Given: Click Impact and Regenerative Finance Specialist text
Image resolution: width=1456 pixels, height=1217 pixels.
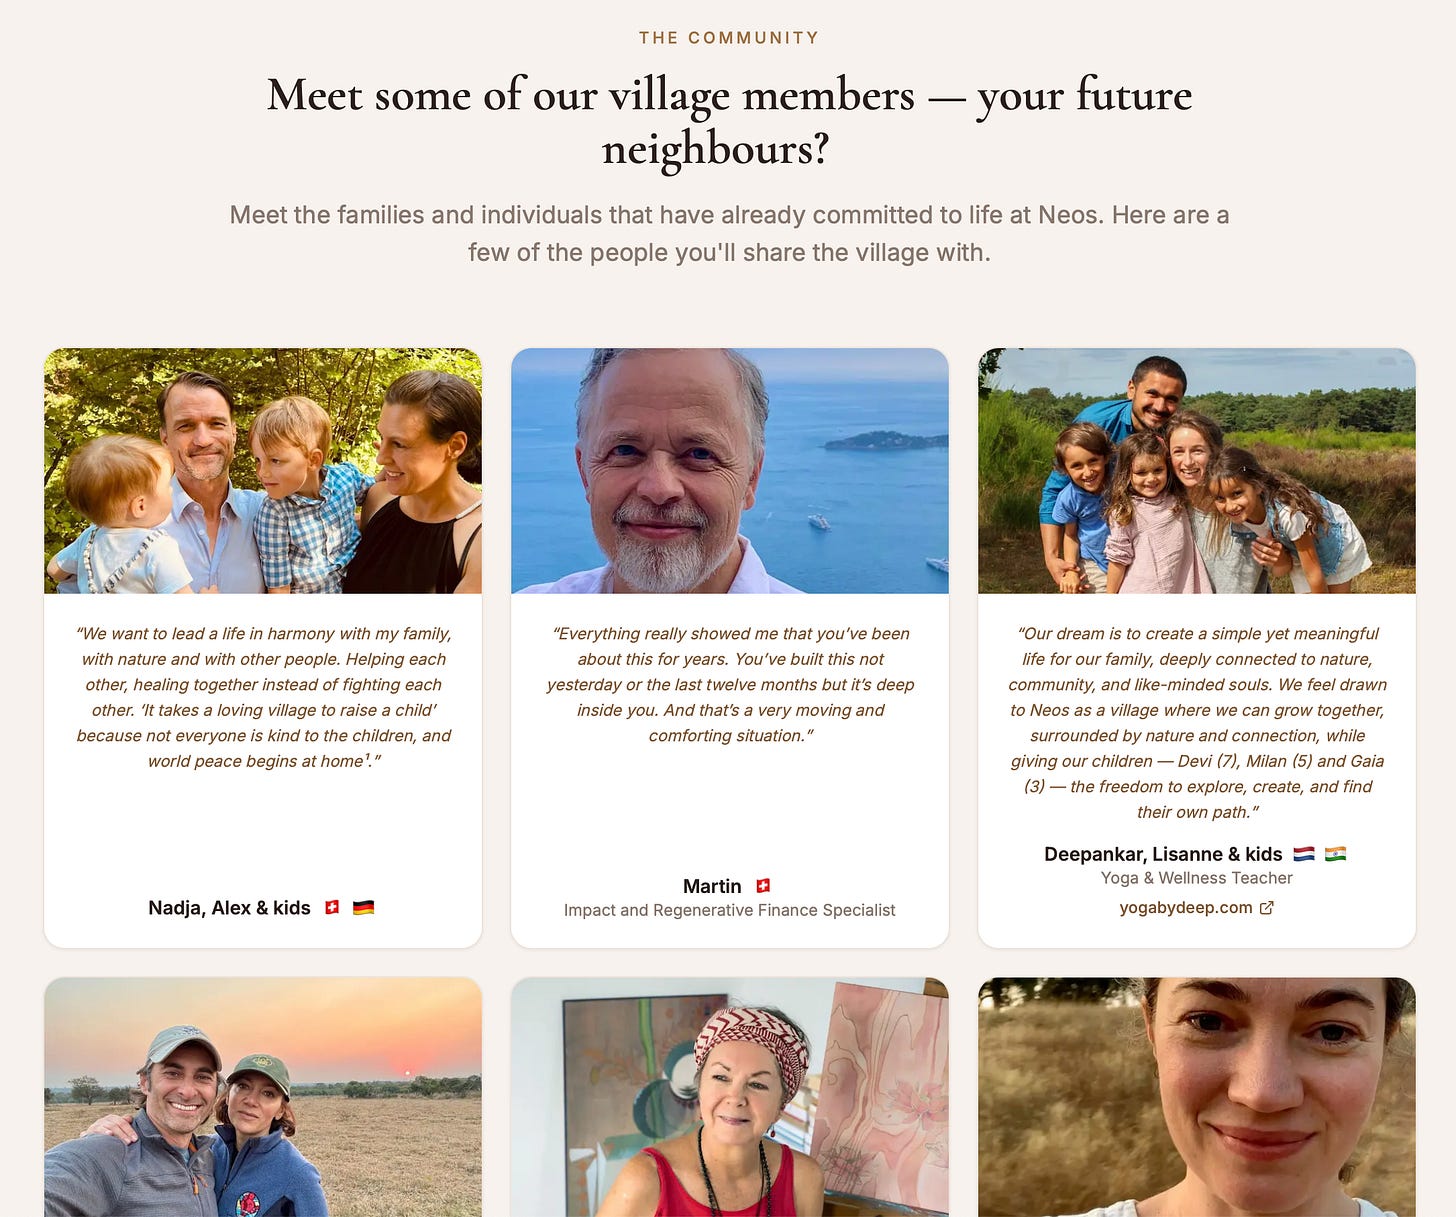Looking at the screenshot, I should 730,910.
